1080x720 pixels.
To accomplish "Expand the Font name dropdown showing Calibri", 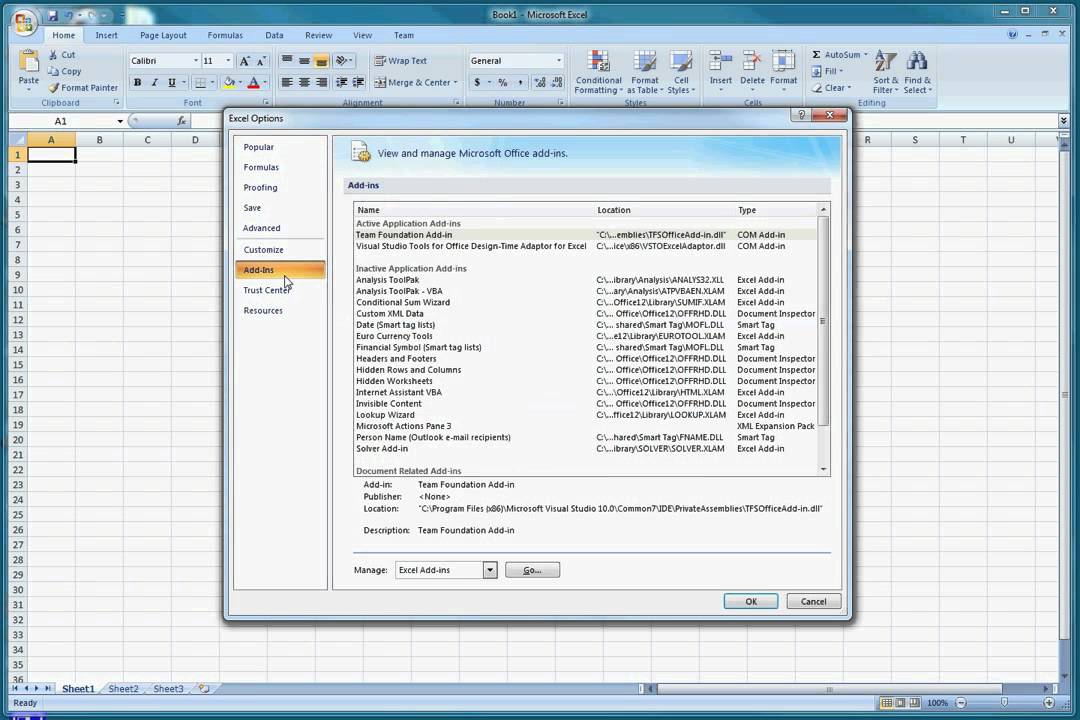I will [x=196, y=61].
